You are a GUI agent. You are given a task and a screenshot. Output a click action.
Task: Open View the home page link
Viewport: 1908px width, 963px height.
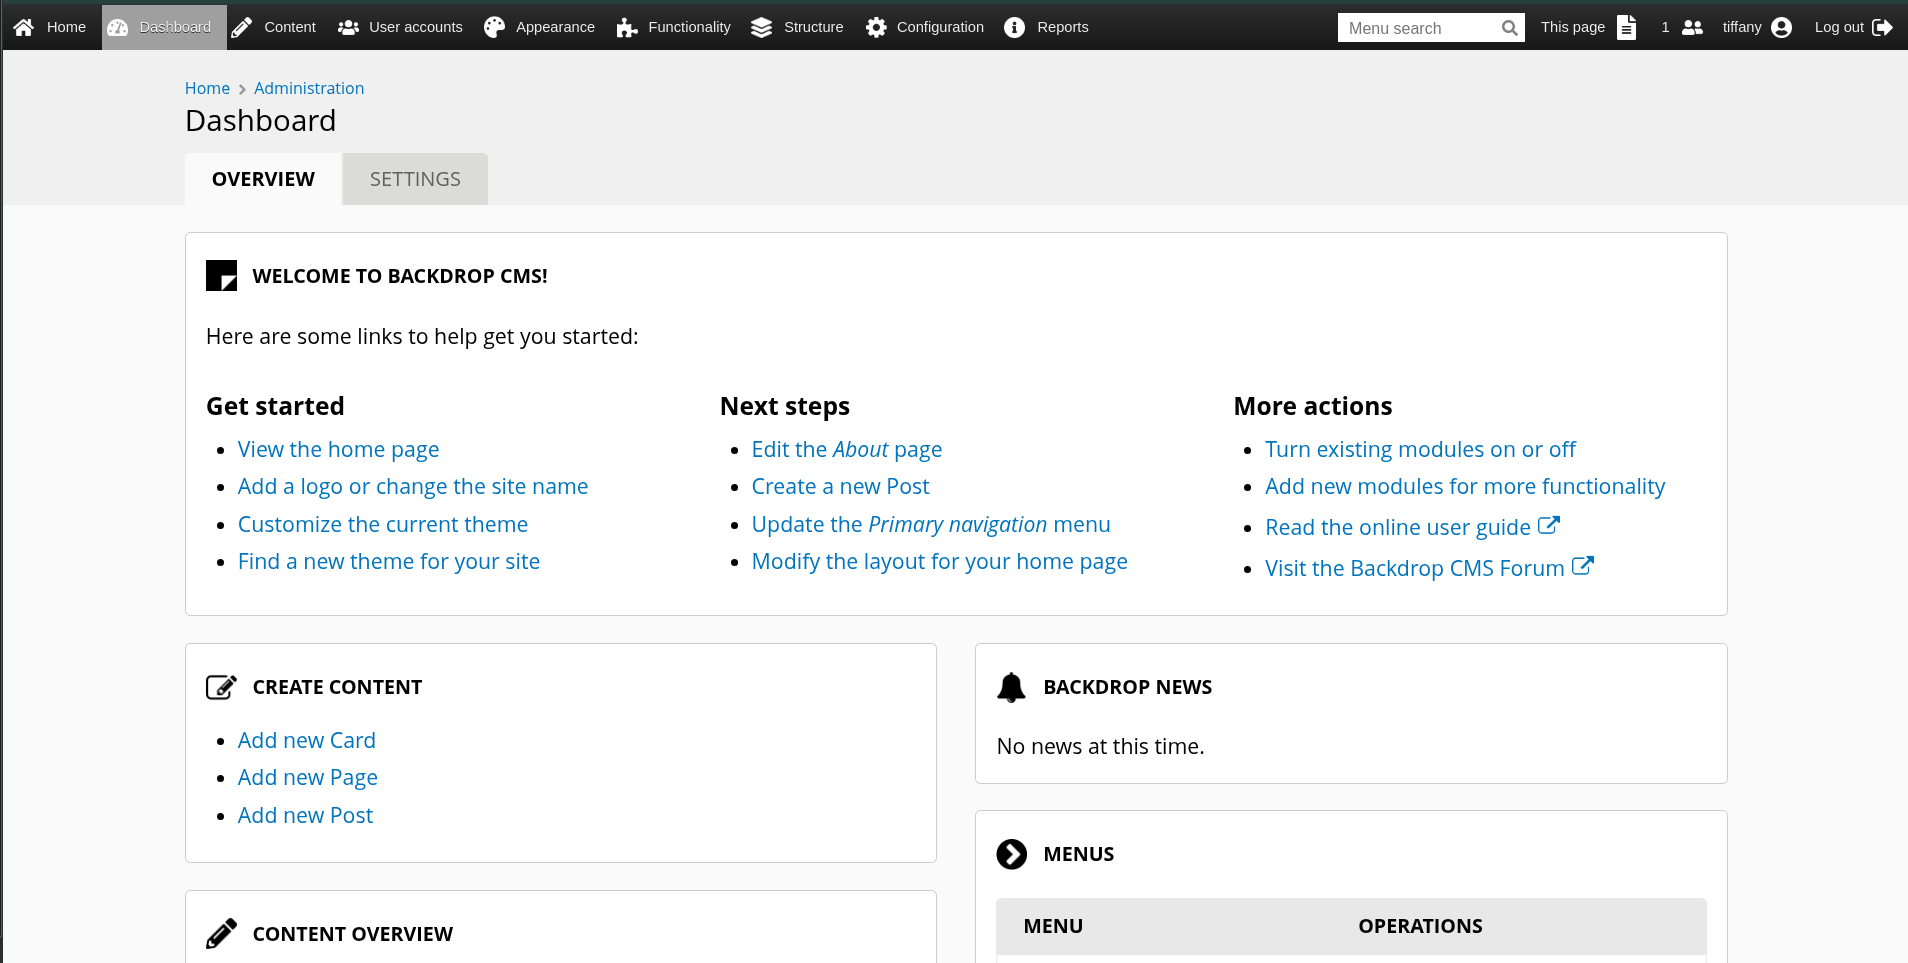point(338,450)
